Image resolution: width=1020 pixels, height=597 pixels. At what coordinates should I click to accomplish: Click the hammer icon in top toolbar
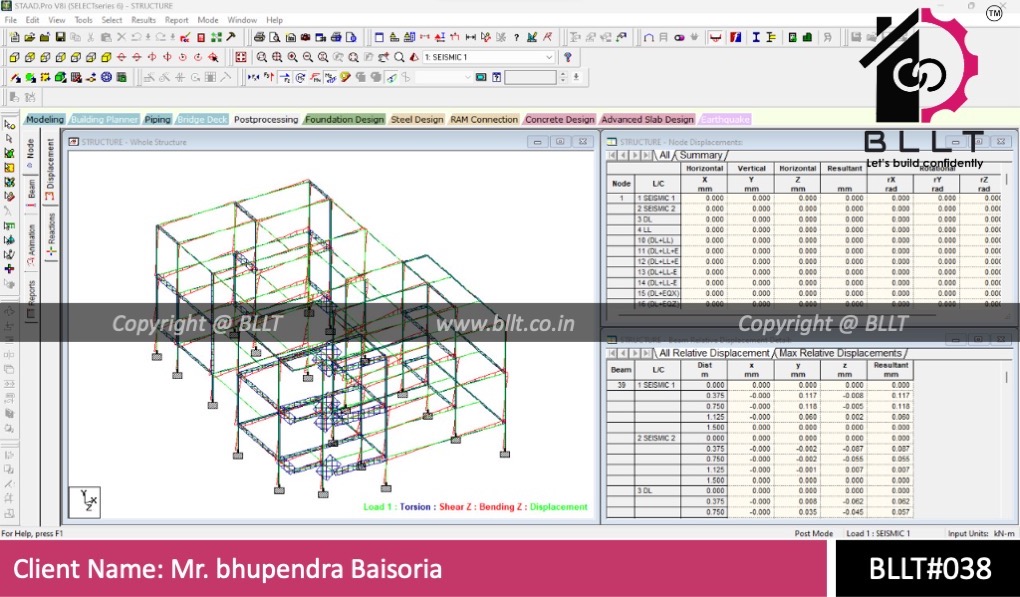pyautogui.click(x=231, y=38)
